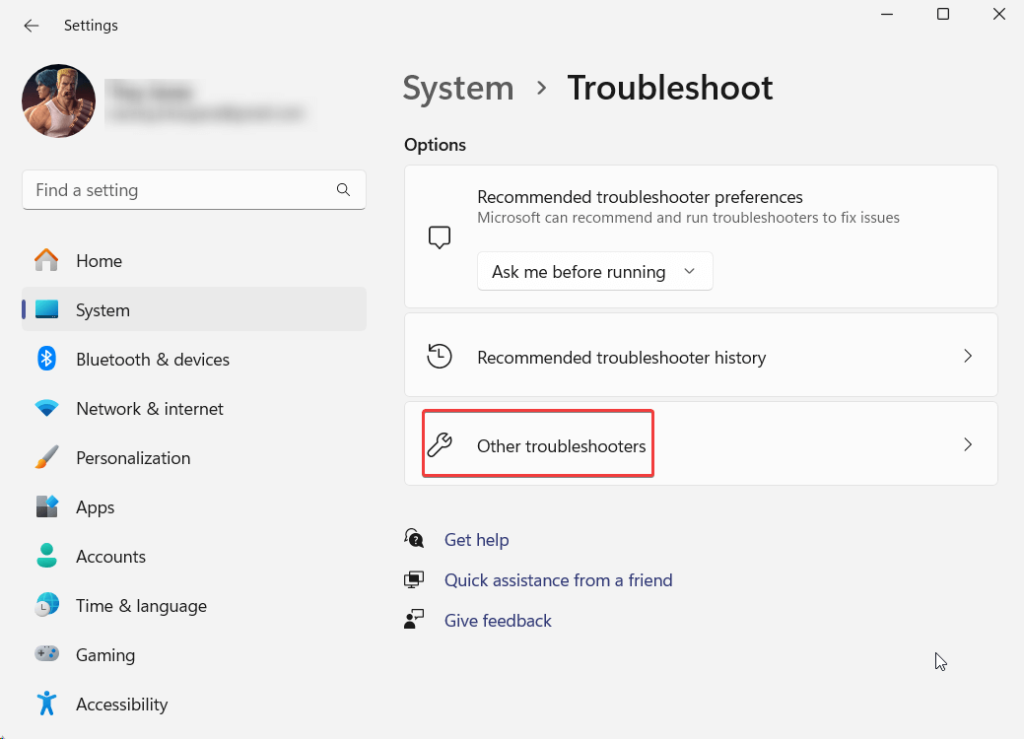Click the Personalization paintbrush icon
Viewport: 1024px width, 739px height.
click(46, 458)
